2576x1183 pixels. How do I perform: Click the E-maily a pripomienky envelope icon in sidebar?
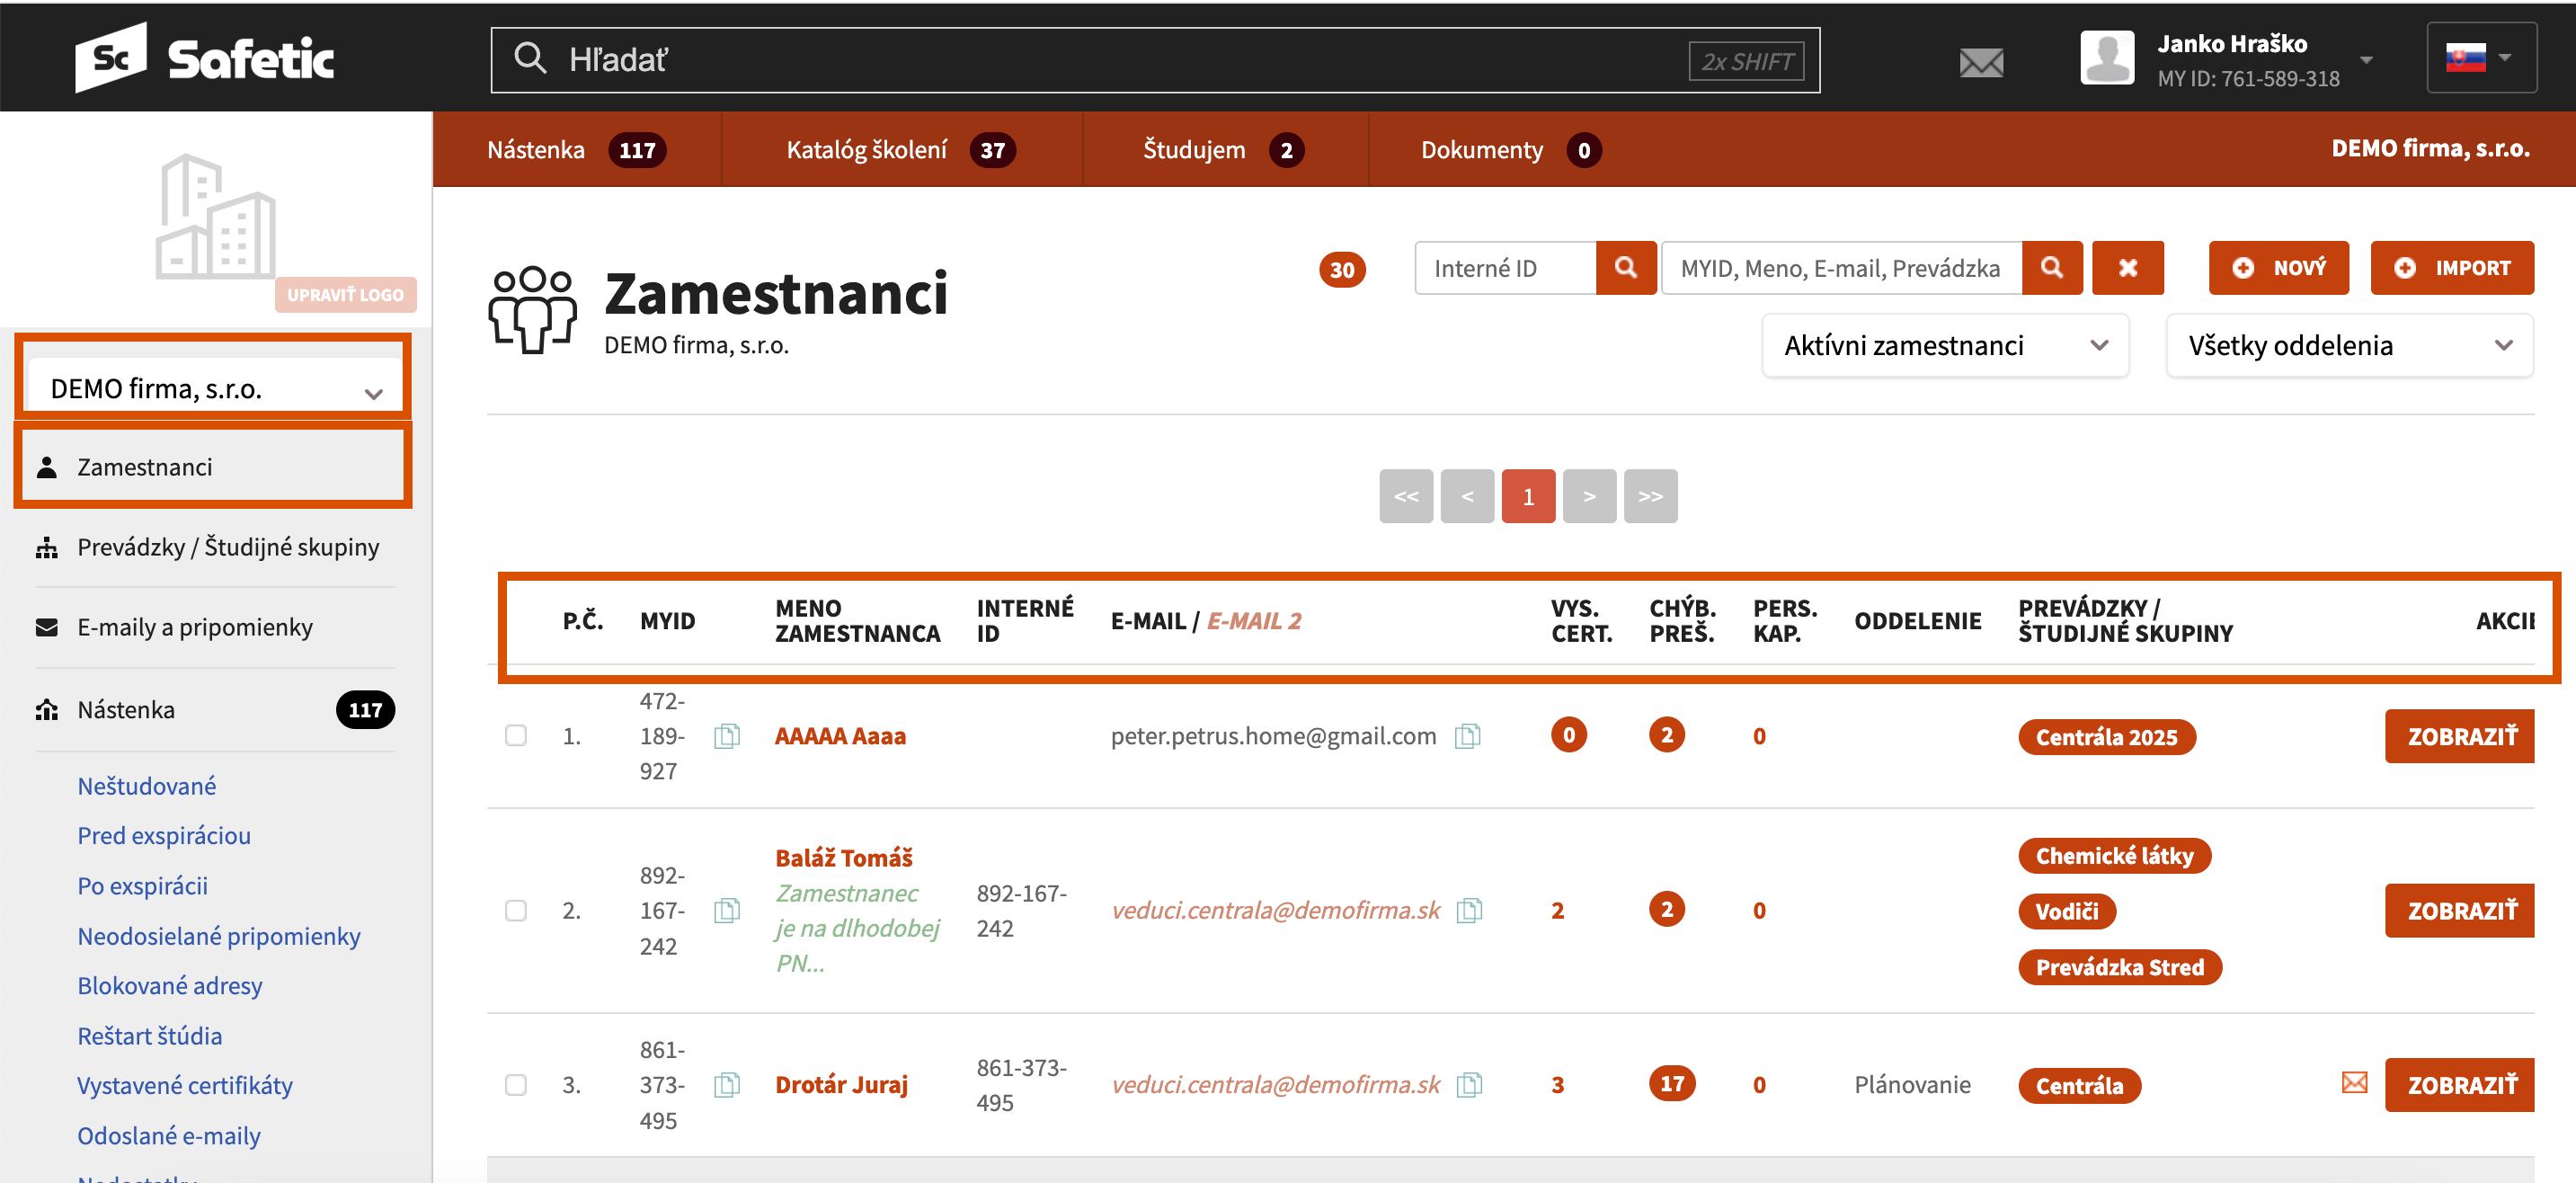point(47,627)
